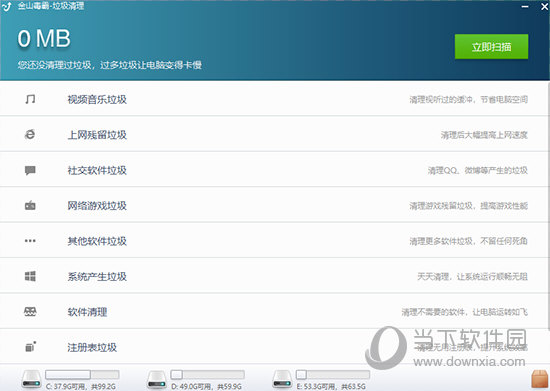Click the 金山毒霸-垃圾清理 window title
This screenshot has height=391, width=550.
[51, 6]
